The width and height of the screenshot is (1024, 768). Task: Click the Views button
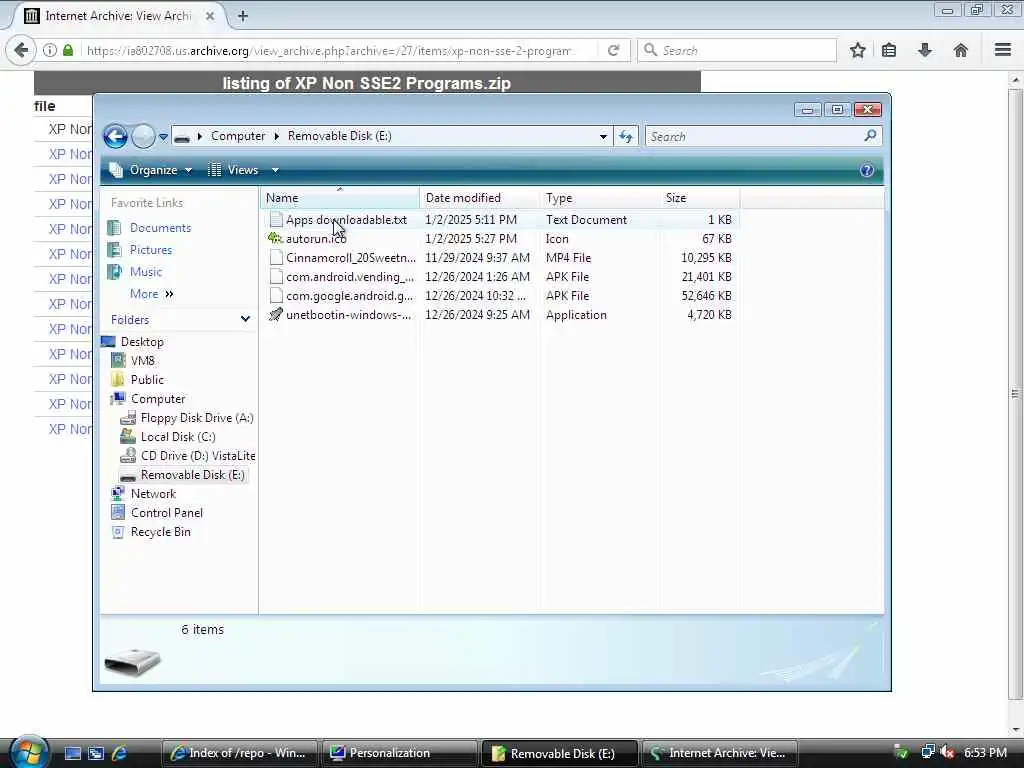click(x=234, y=170)
